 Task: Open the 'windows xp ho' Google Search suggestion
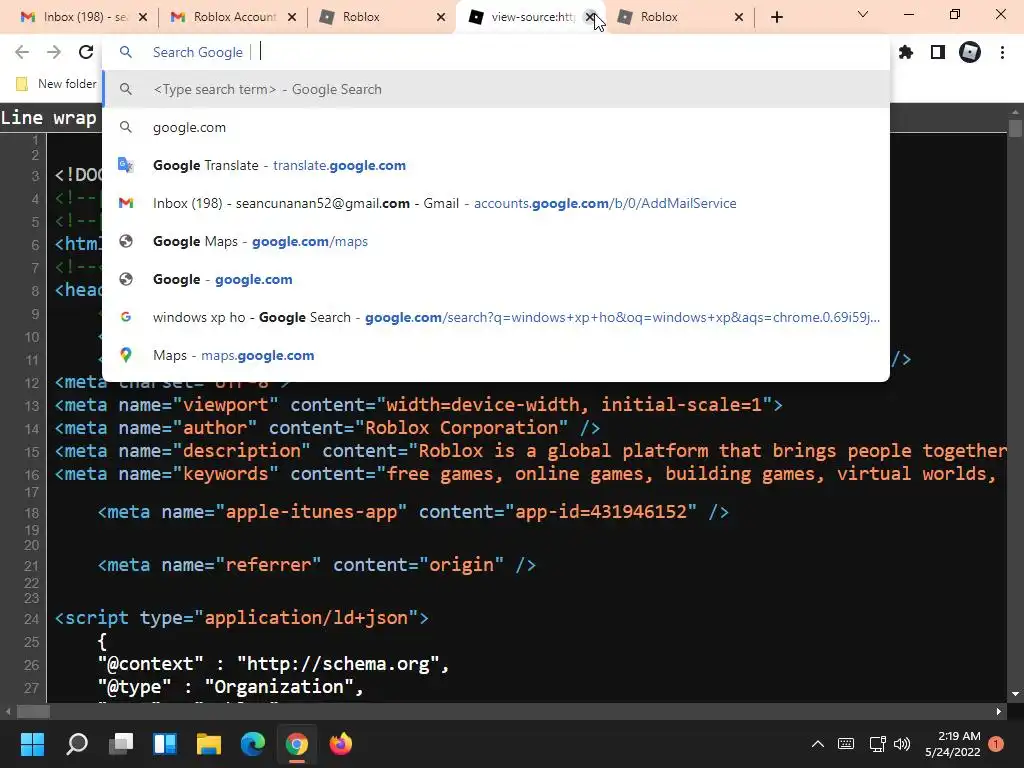[x=496, y=317]
